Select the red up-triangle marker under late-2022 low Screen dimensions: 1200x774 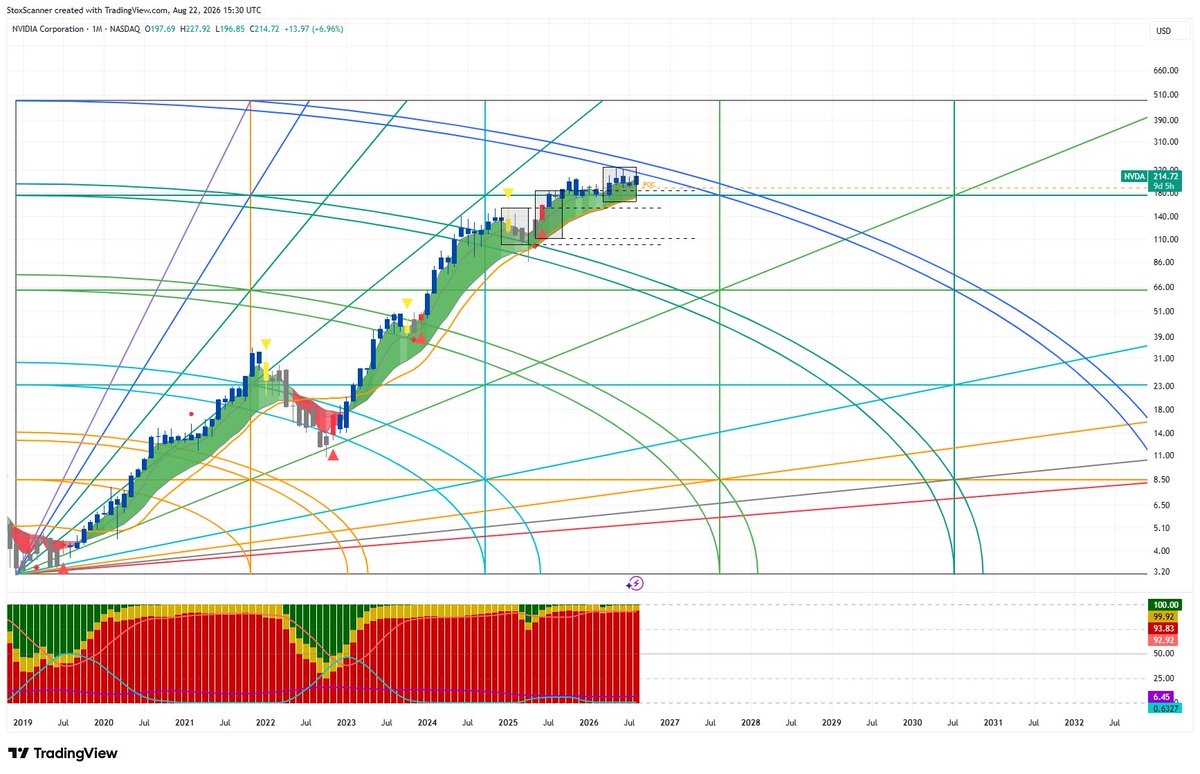[x=333, y=455]
